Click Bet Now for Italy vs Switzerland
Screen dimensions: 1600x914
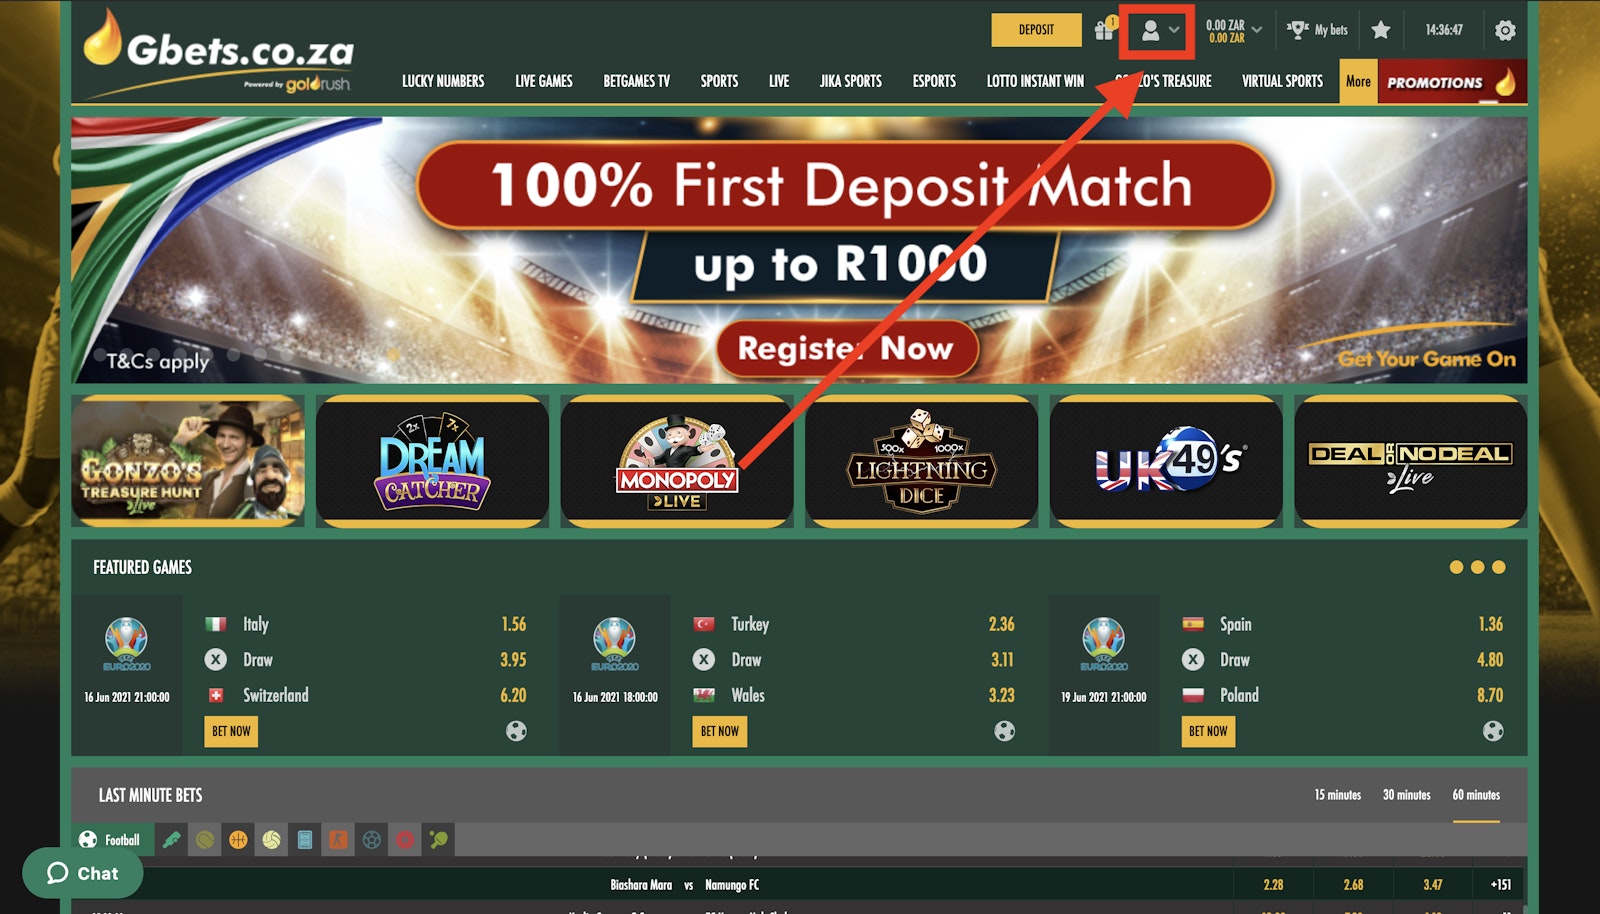231,731
